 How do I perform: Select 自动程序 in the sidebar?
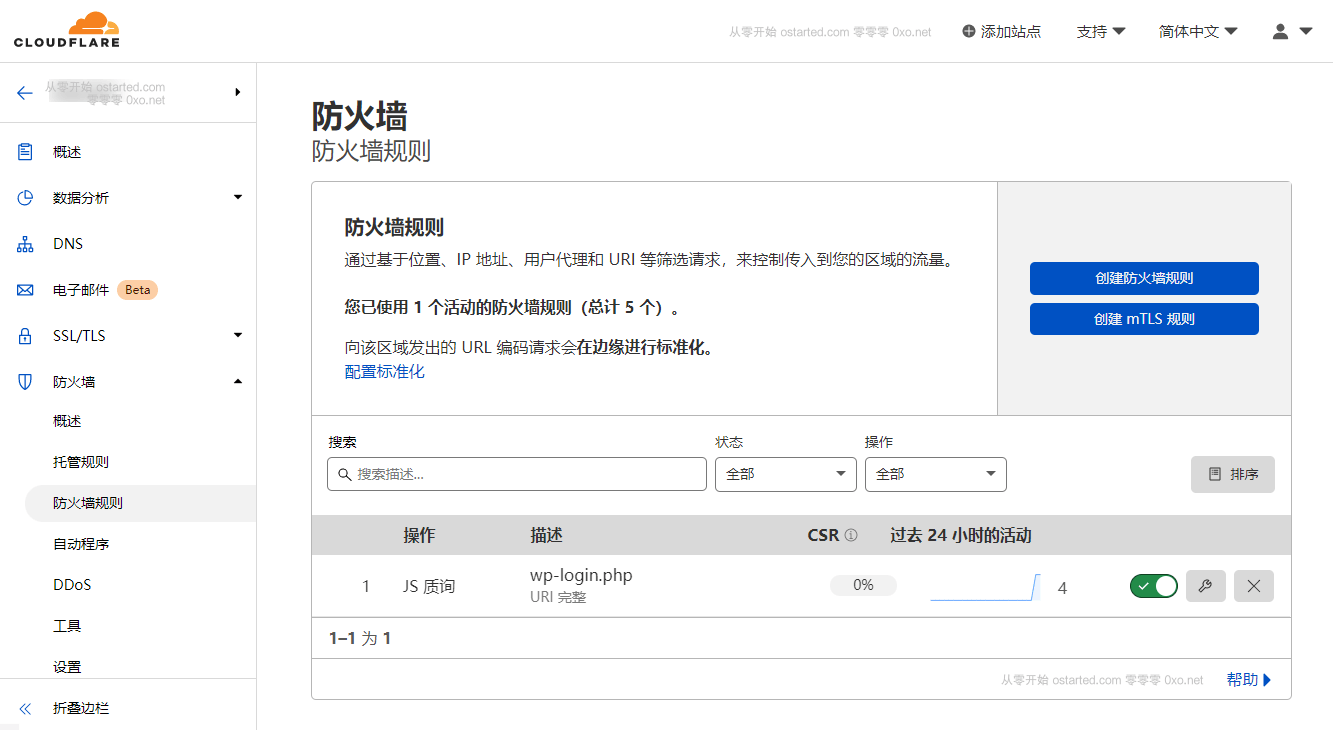click(81, 544)
